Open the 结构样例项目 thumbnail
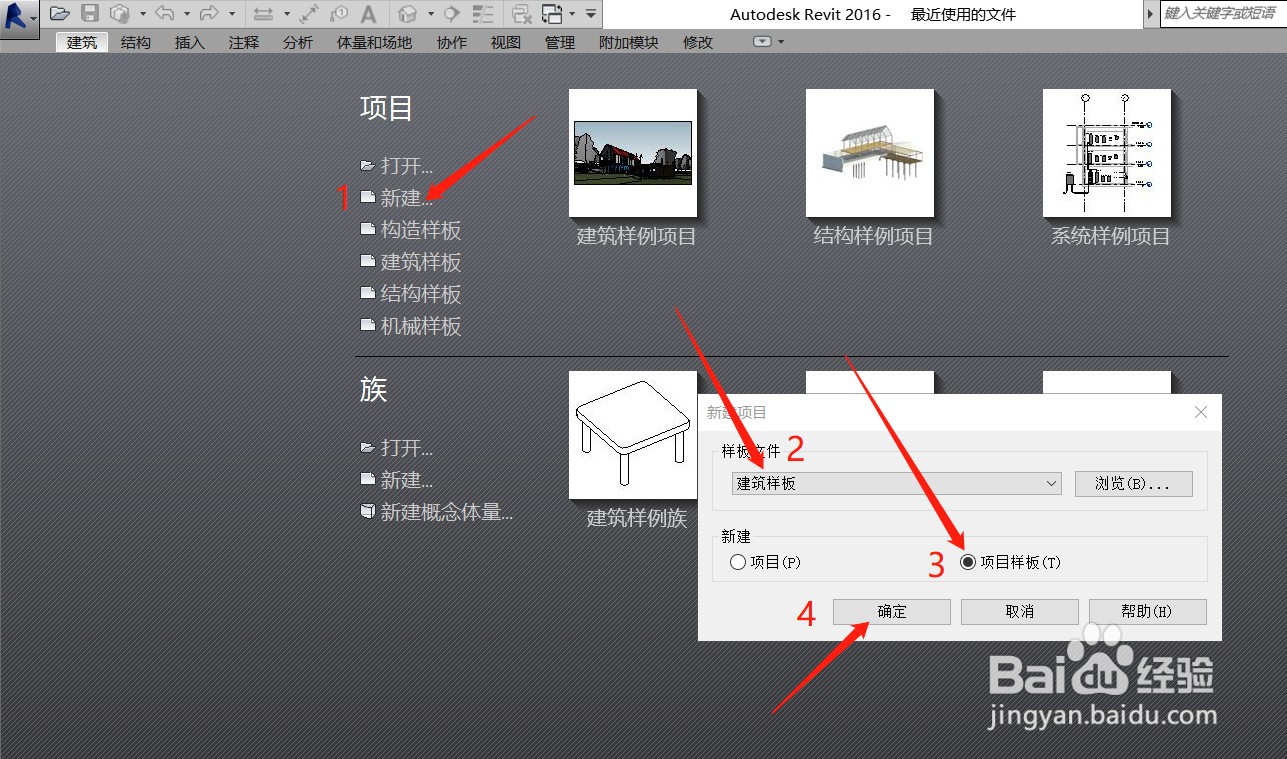Screen dimensions: 1287x759 [x=870, y=153]
